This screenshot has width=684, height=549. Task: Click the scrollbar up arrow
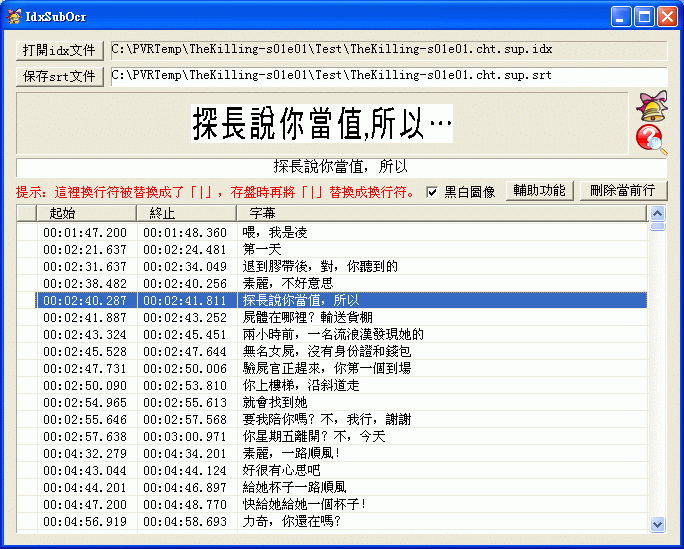pos(657,213)
